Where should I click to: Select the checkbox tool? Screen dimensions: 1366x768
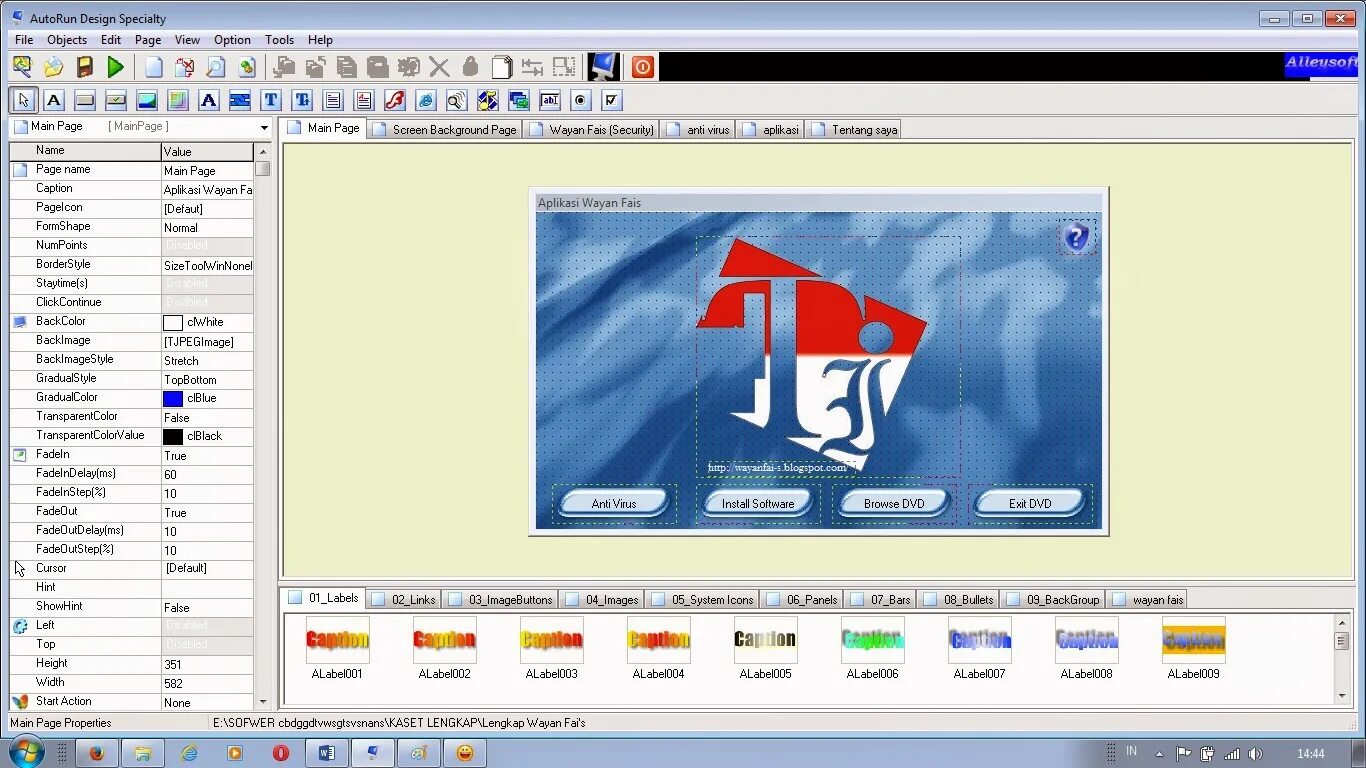click(611, 100)
